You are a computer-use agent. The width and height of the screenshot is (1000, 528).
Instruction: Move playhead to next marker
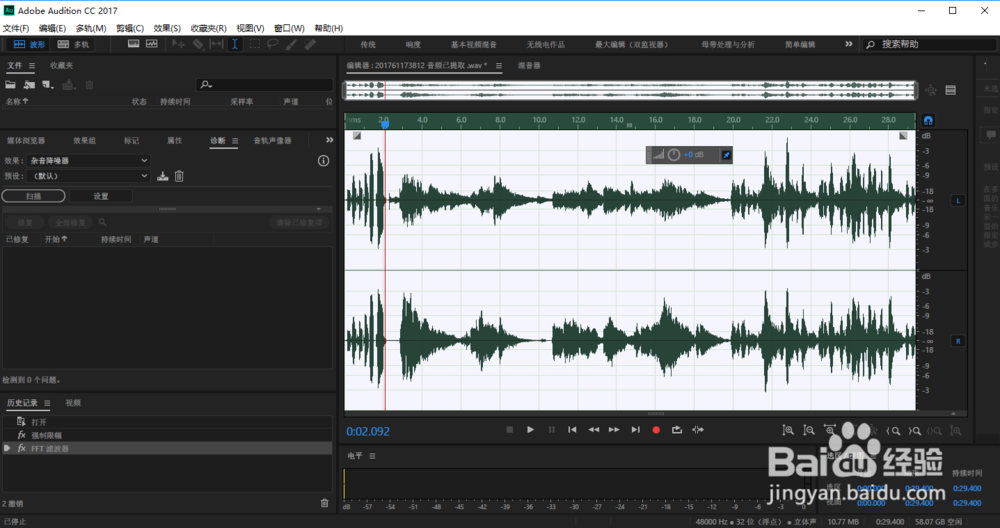(635, 430)
